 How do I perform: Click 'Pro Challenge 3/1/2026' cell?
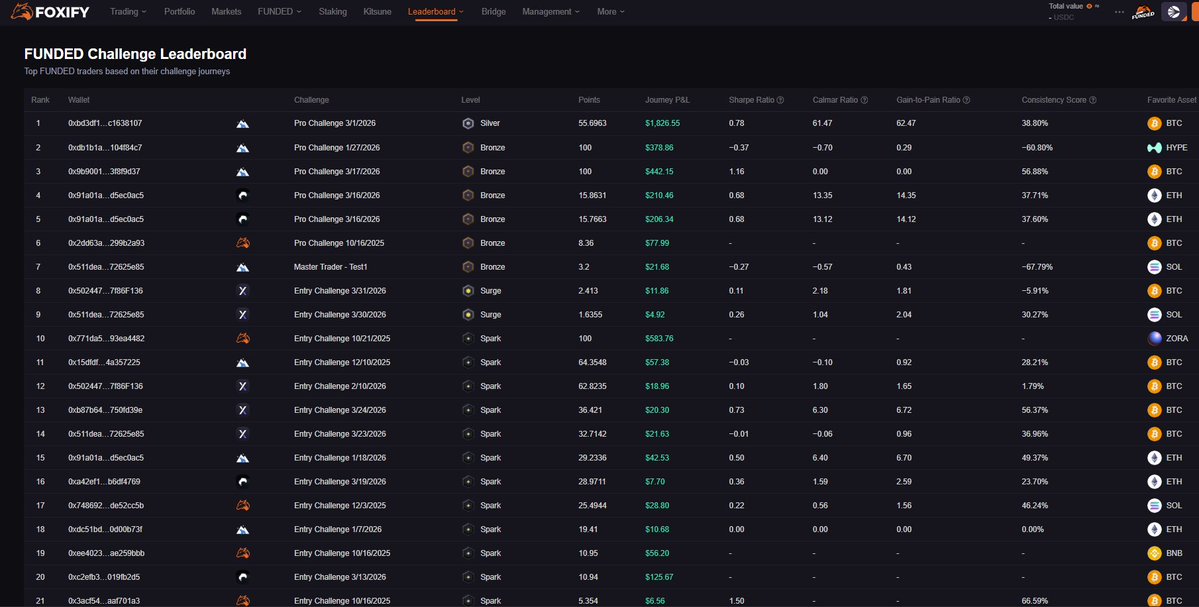[x=335, y=123]
